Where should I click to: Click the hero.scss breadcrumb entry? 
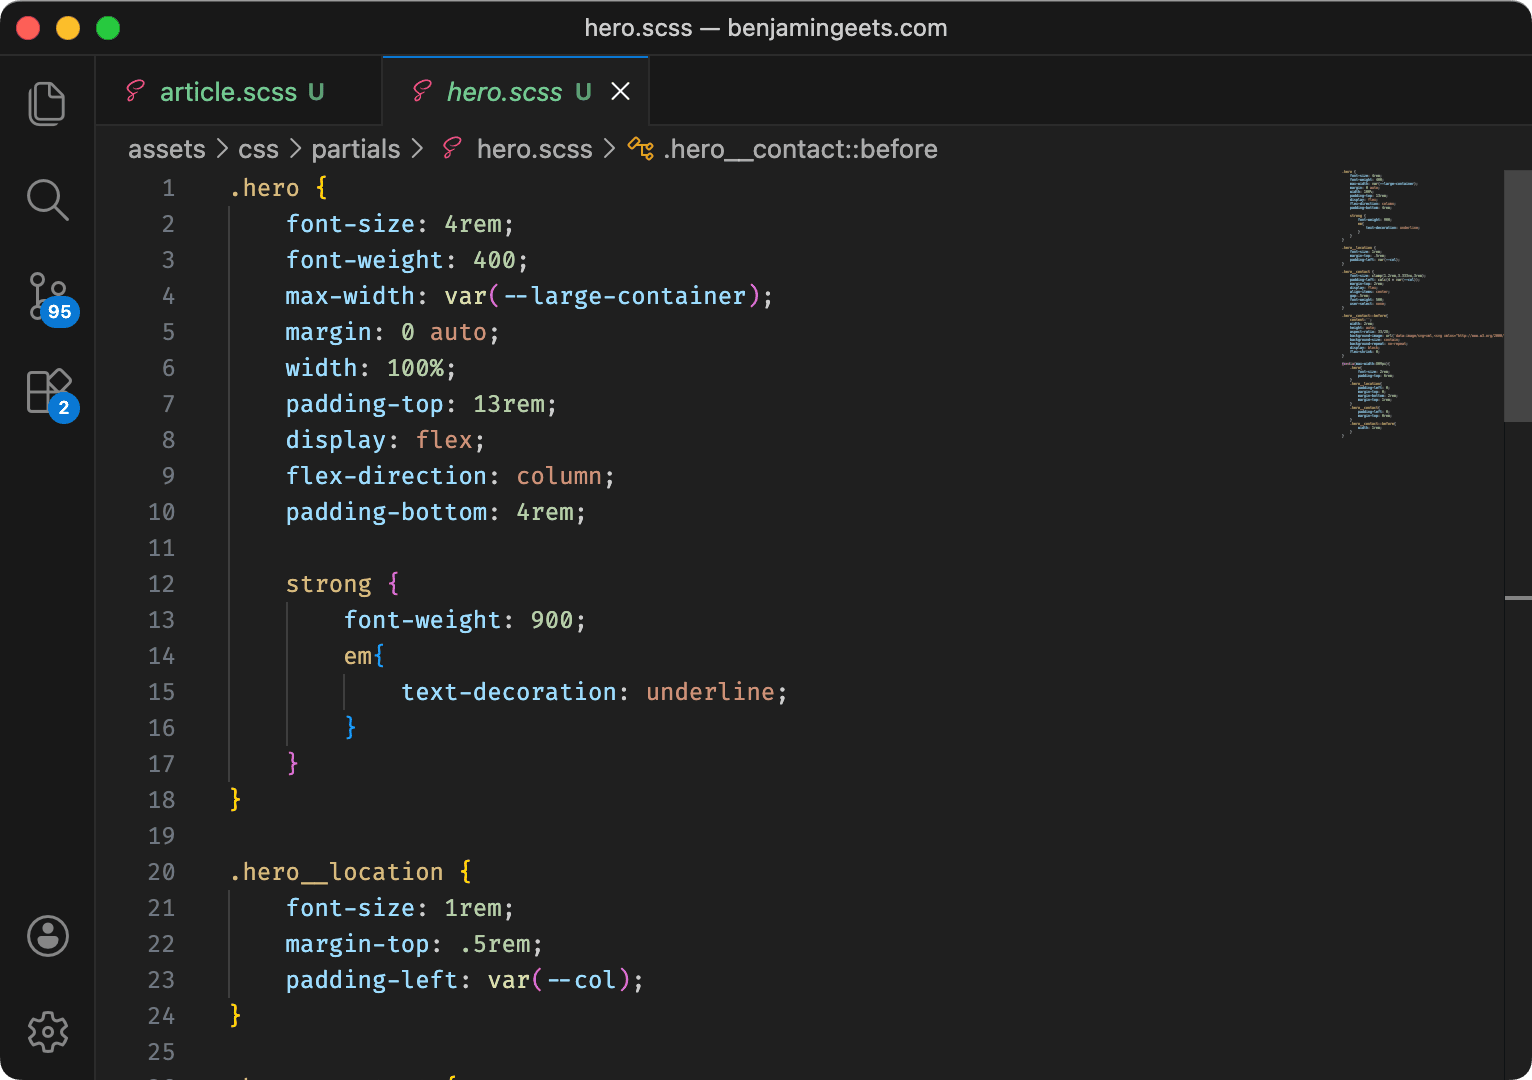tap(534, 148)
